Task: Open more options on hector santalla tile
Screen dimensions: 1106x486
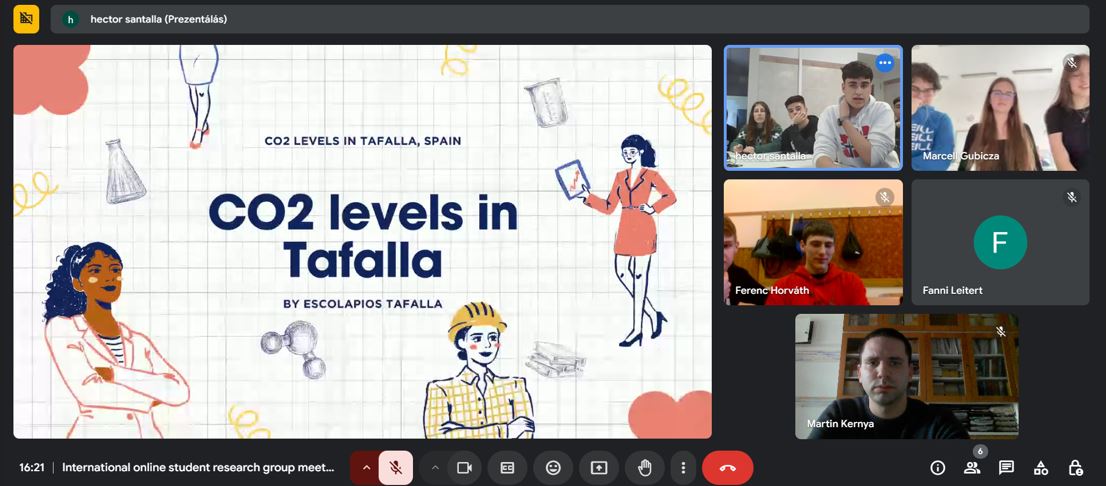Action: click(x=885, y=63)
